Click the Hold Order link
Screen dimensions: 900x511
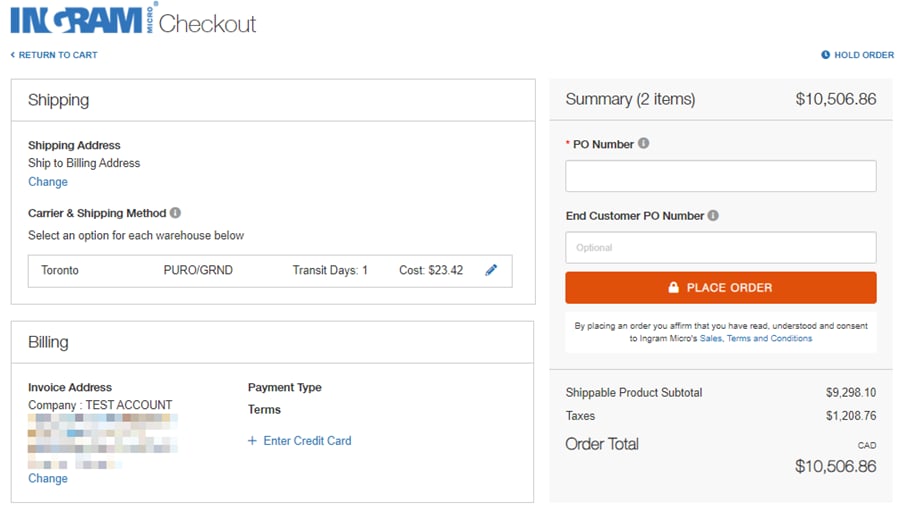click(863, 55)
